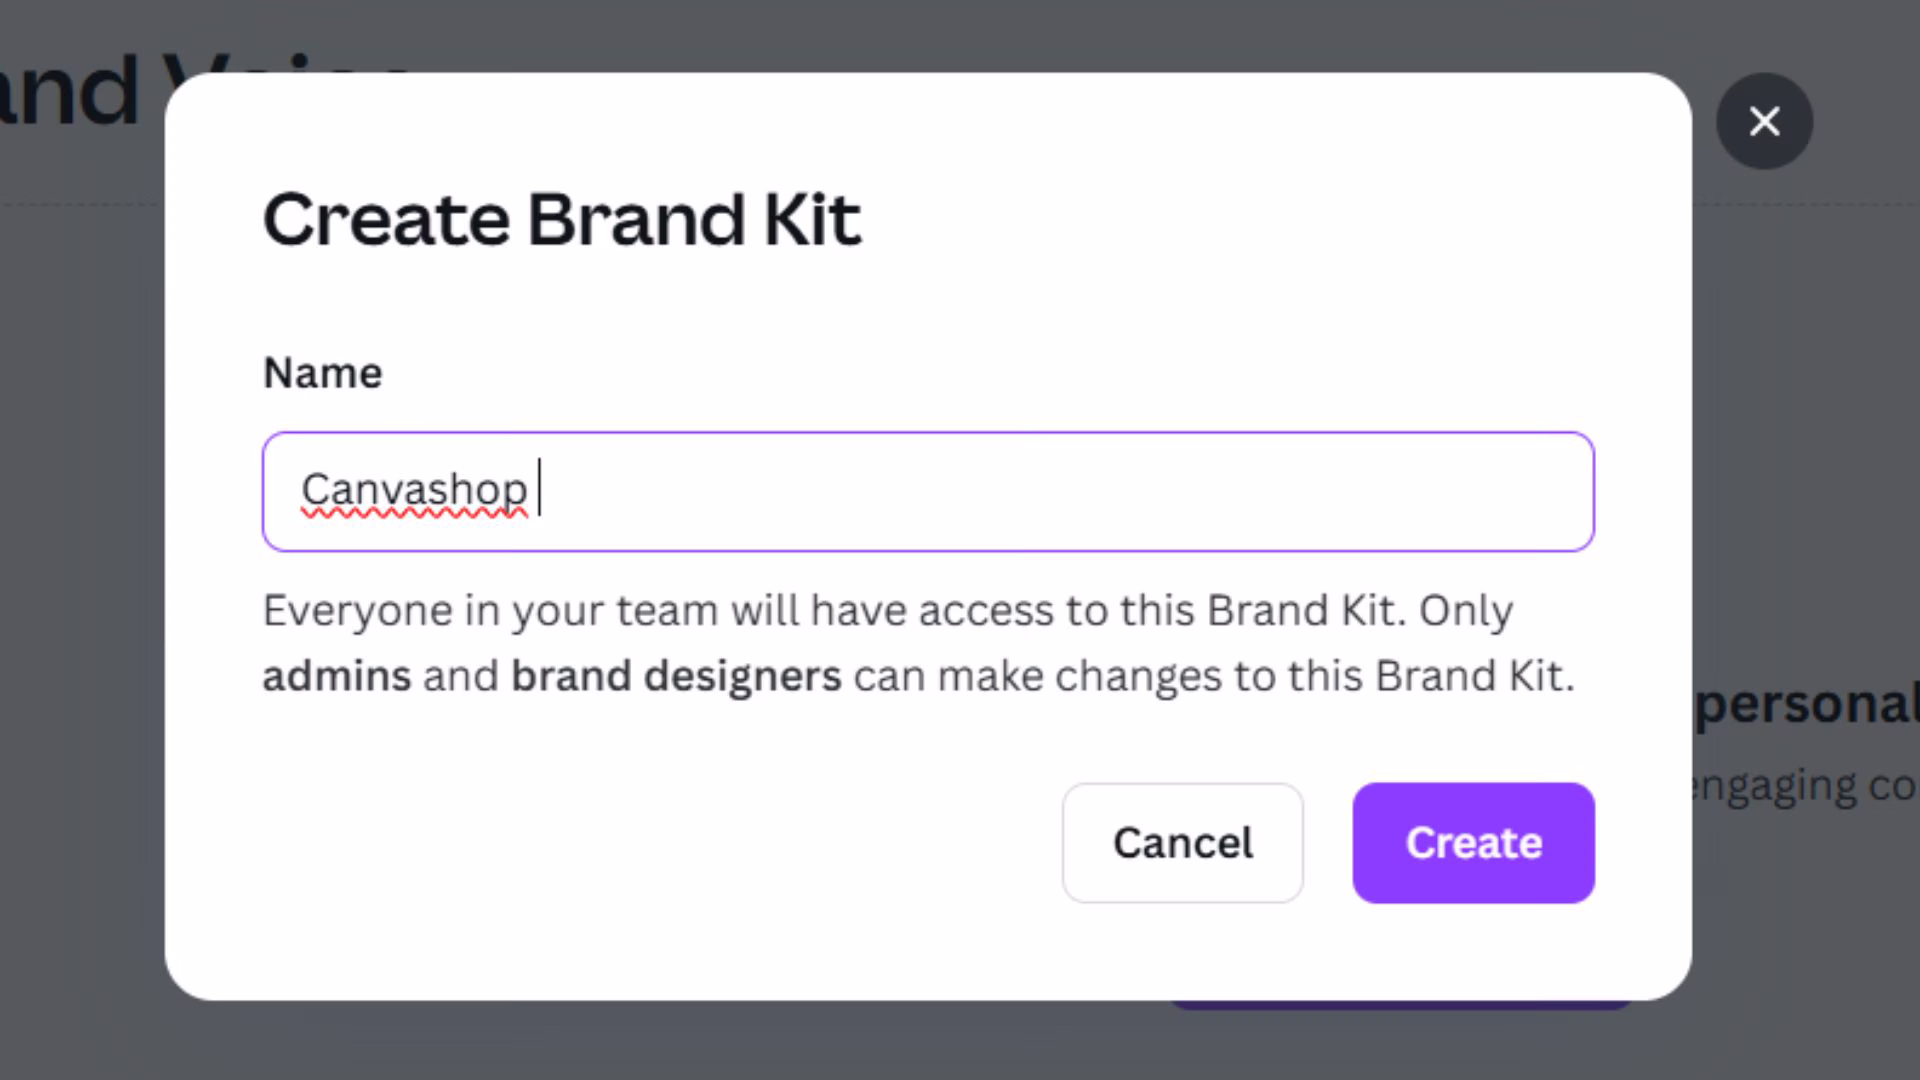Focus the Name input field

pos(1000,491)
